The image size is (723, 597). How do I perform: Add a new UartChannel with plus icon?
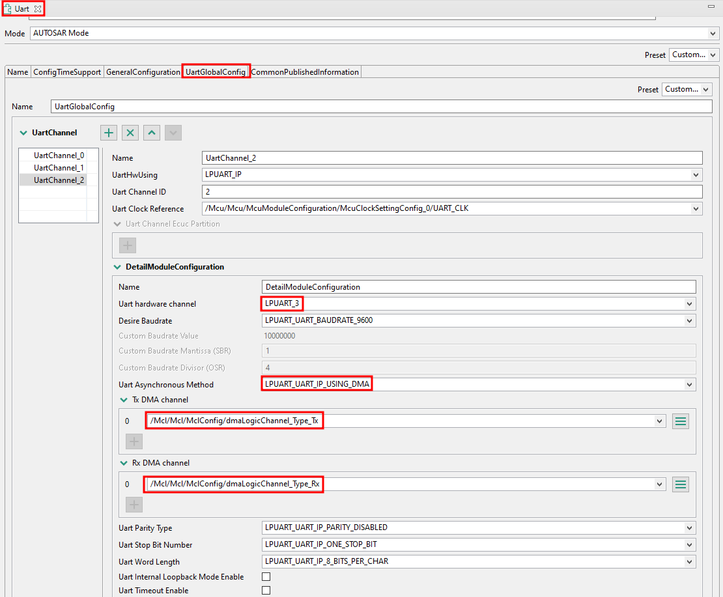(x=109, y=133)
